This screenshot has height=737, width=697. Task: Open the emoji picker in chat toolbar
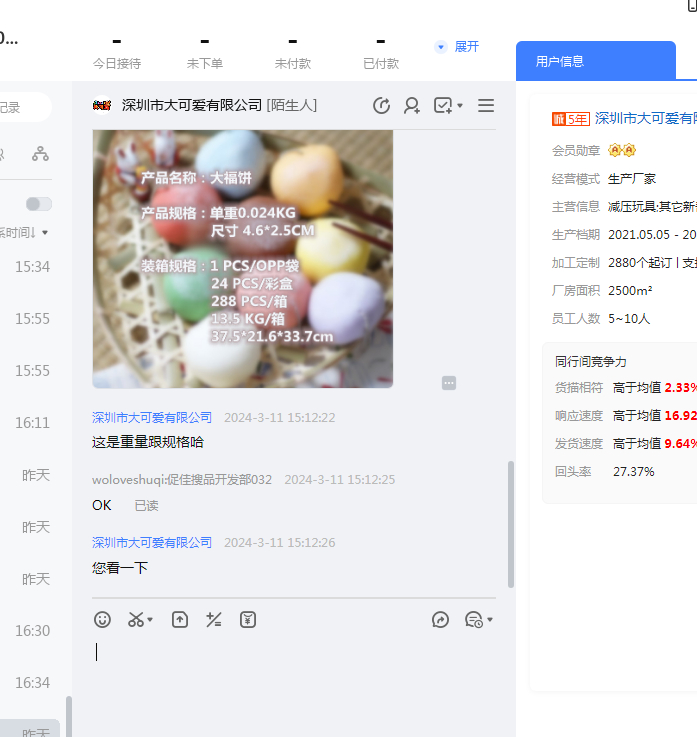102,620
